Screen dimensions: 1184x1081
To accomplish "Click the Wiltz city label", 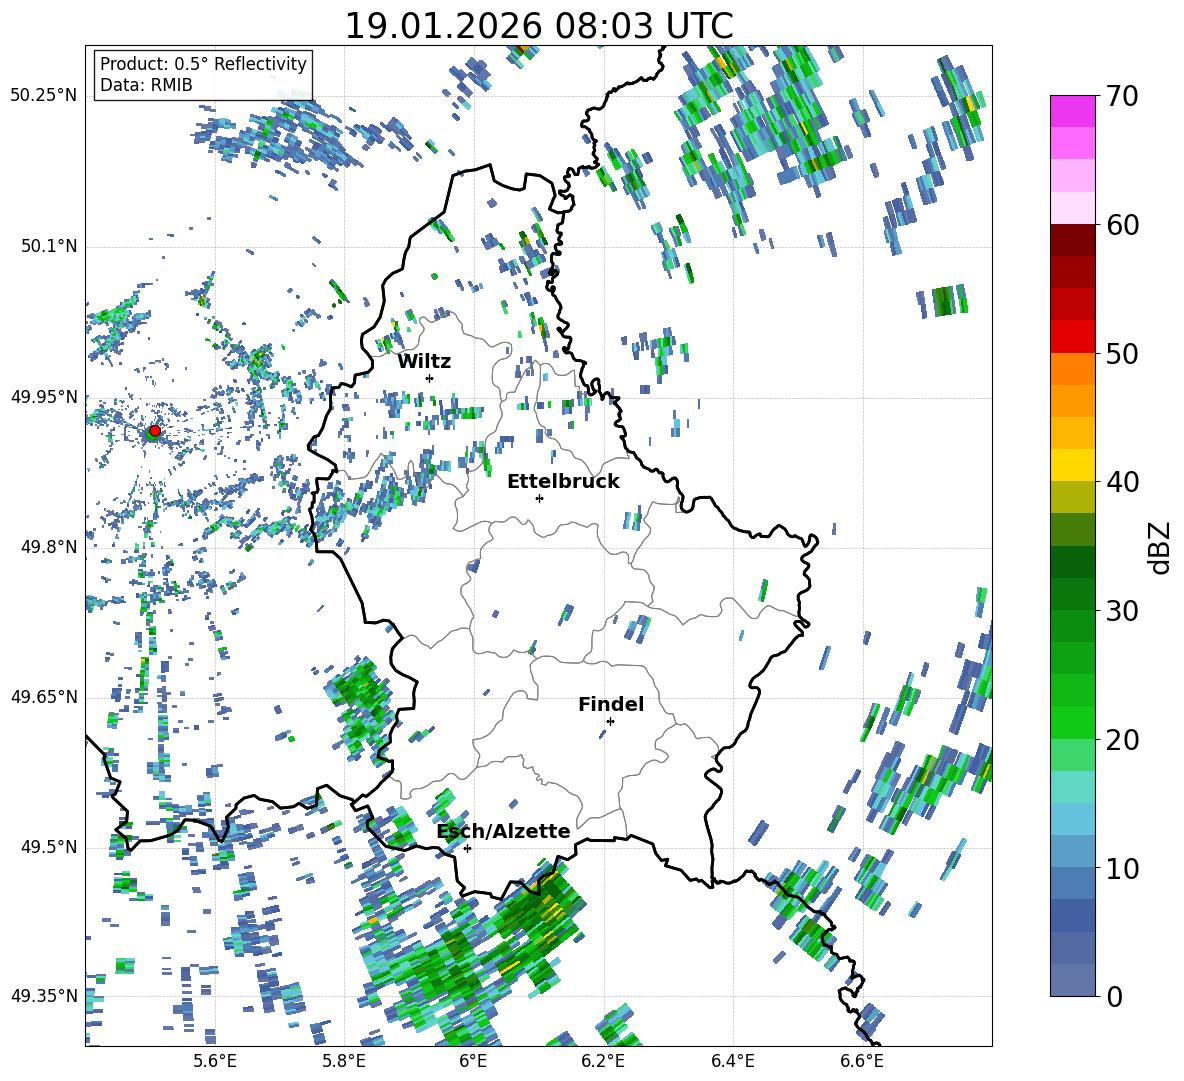I will coord(424,362).
